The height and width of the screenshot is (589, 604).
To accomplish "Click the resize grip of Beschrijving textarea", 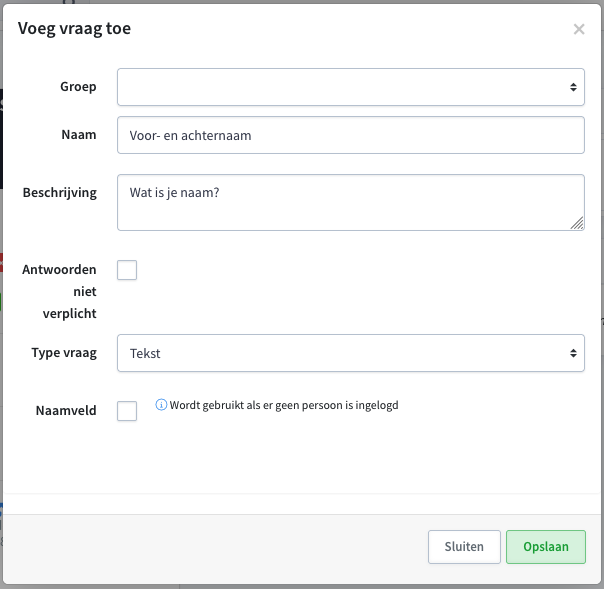I will pos(577,223).
